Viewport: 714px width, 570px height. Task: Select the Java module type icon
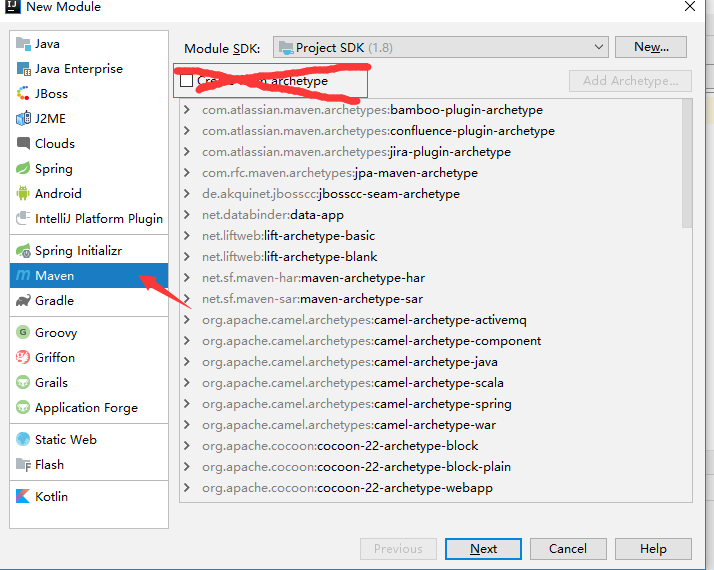23,44
